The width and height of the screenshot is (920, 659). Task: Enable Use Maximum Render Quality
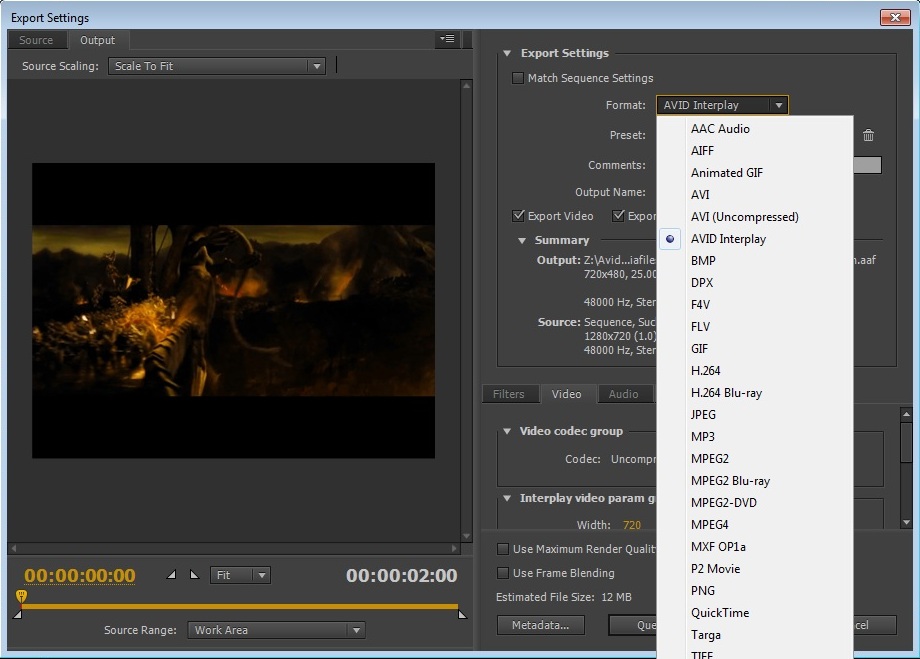503,549
